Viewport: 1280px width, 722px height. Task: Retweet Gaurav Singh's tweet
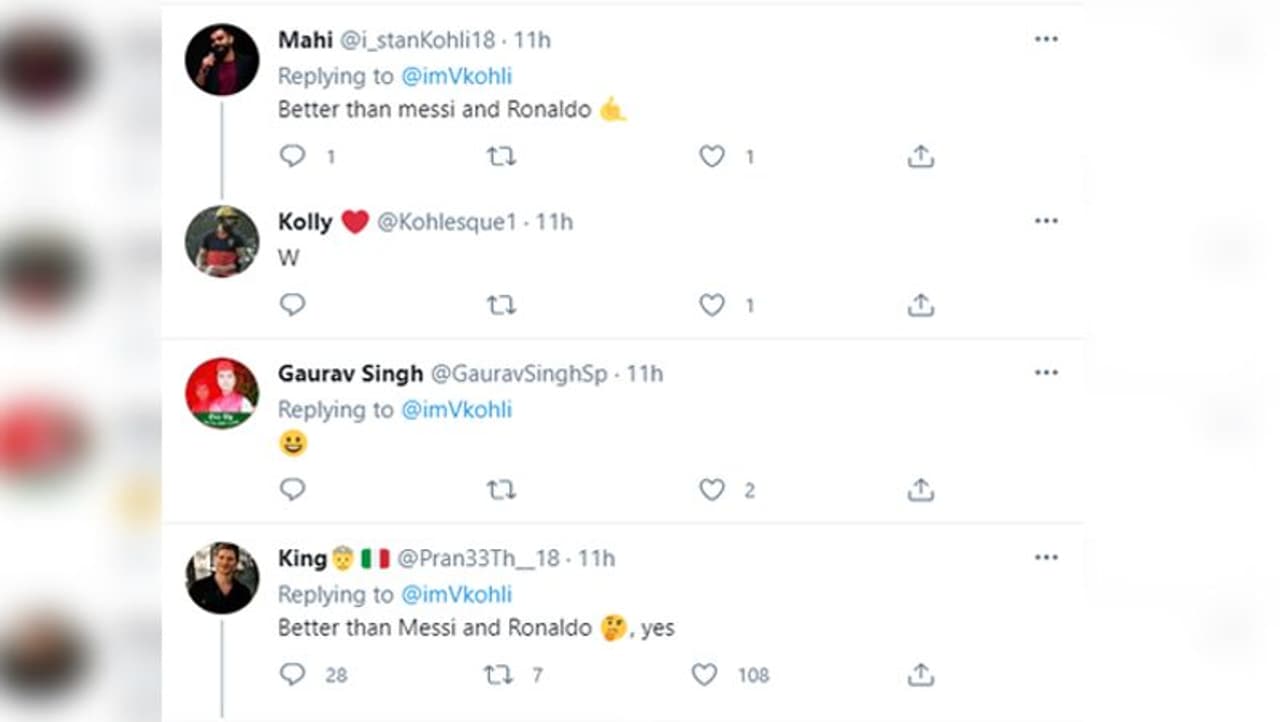(500, 489)
